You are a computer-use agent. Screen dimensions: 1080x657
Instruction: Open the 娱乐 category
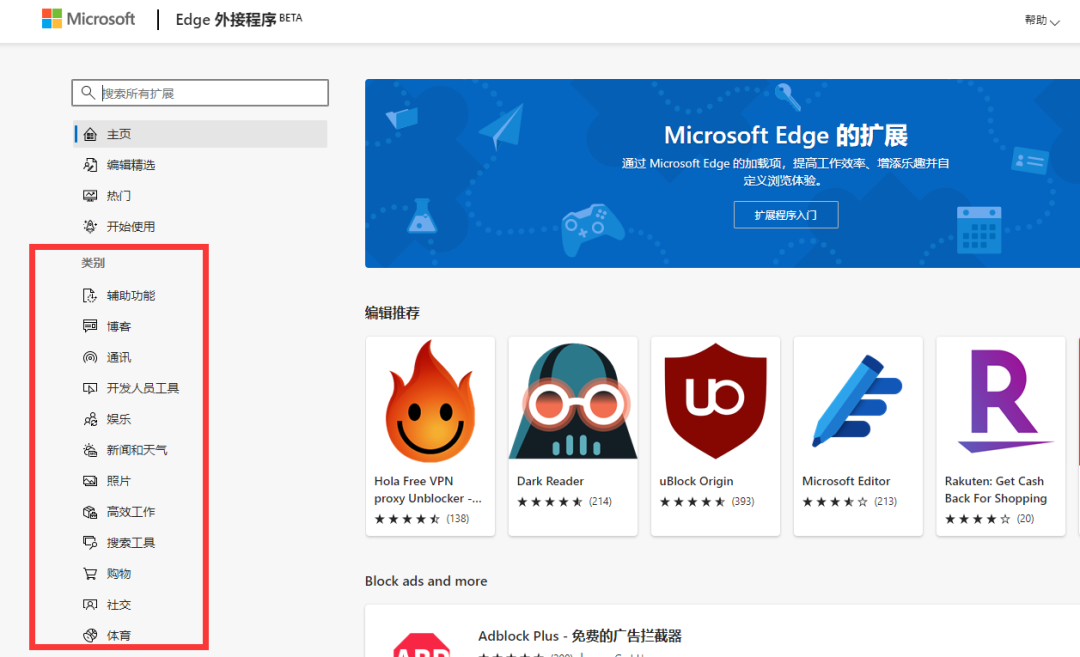(118, 419)
